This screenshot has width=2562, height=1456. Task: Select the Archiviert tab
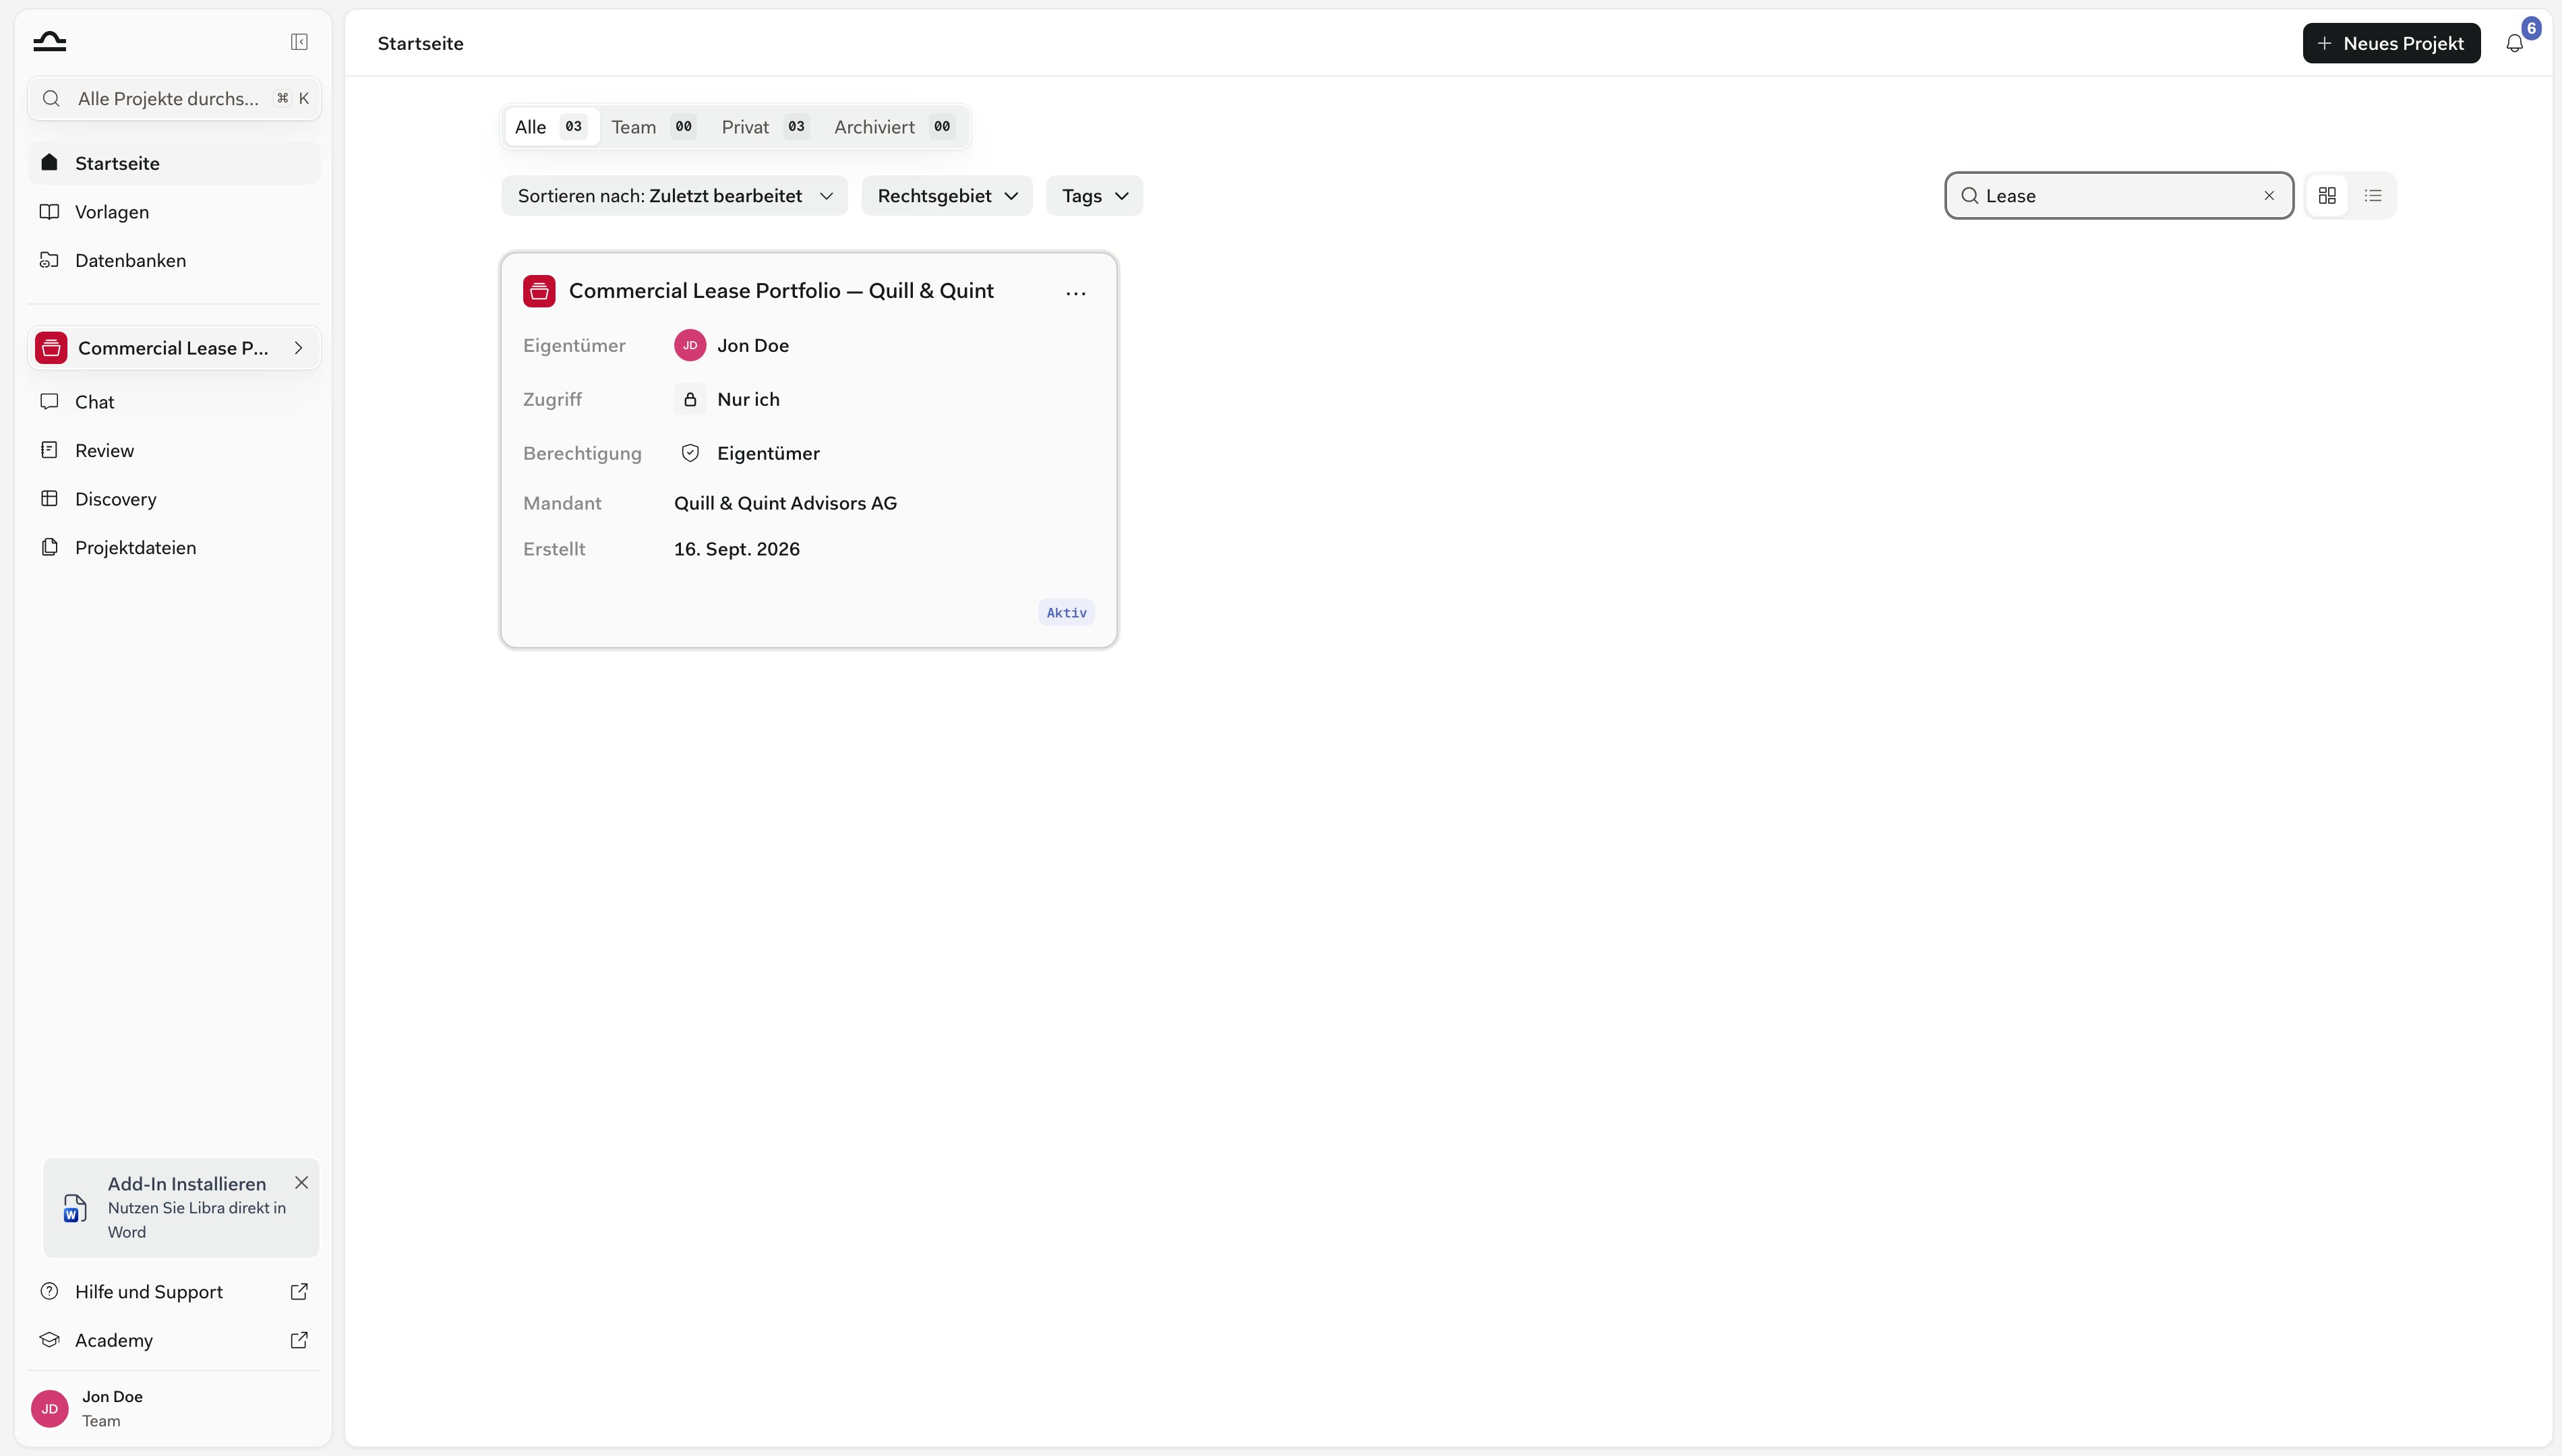(894, 127)
